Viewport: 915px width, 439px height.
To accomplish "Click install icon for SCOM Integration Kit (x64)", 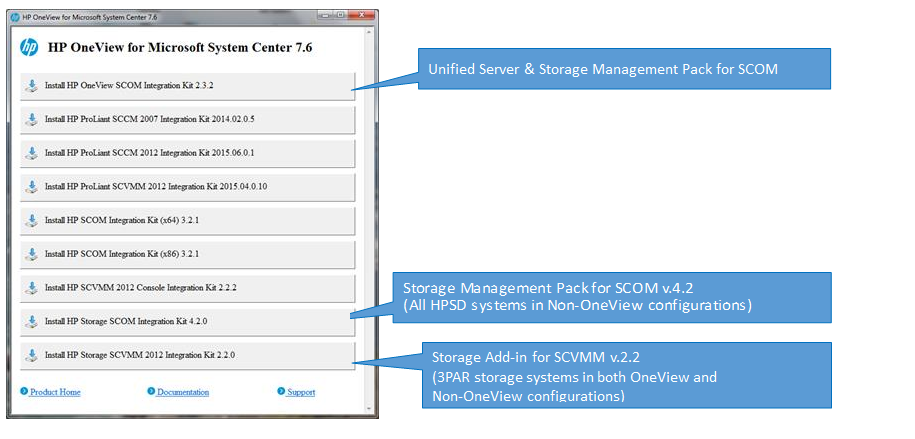I will point(32,220).
